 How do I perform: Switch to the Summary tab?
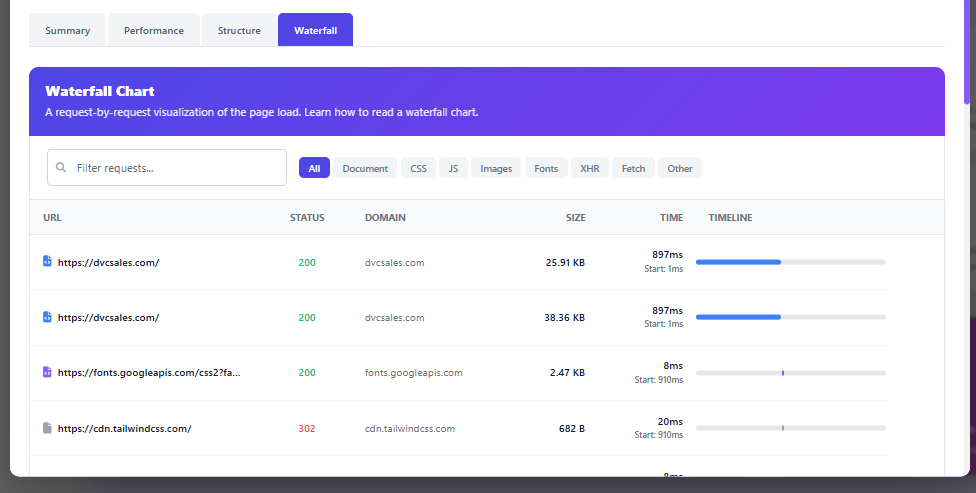[67, 30]
